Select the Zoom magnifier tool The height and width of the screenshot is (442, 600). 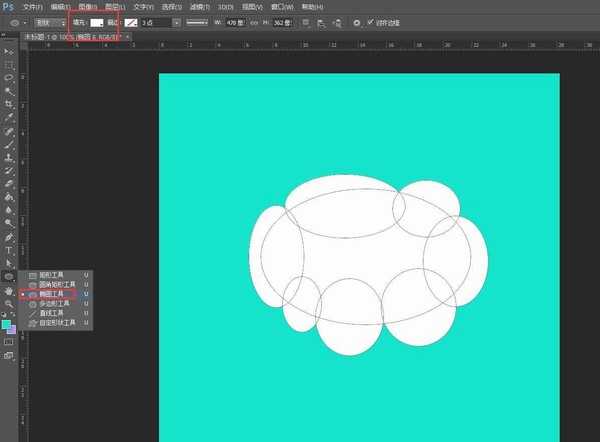pyautogui.click(x=9, y=303)
